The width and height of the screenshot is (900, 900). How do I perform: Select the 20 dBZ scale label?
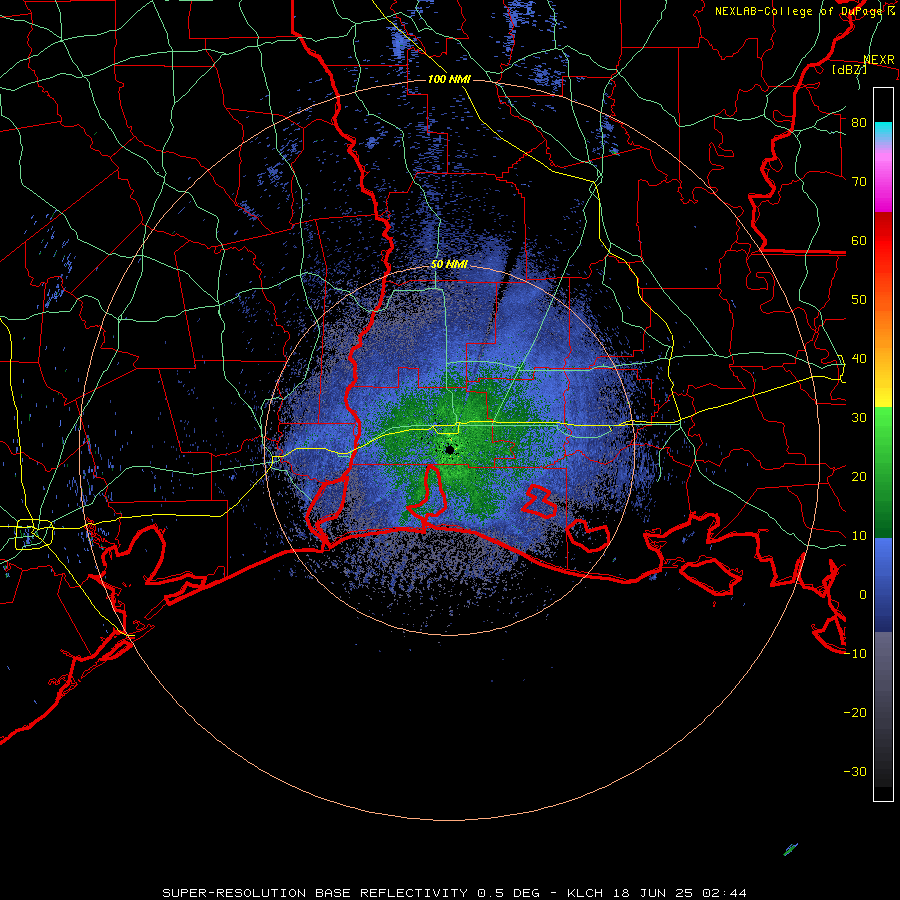(x=859, y=477)
